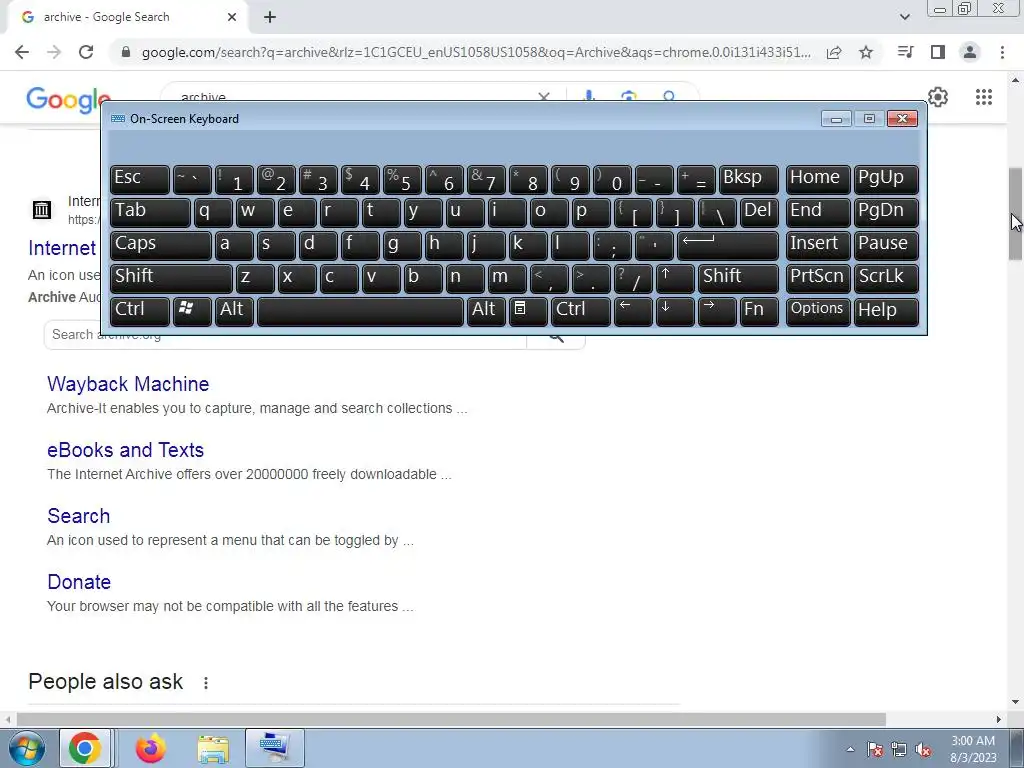Open the taskbar clock showing 3:00 AM

[x=973, y=749]
